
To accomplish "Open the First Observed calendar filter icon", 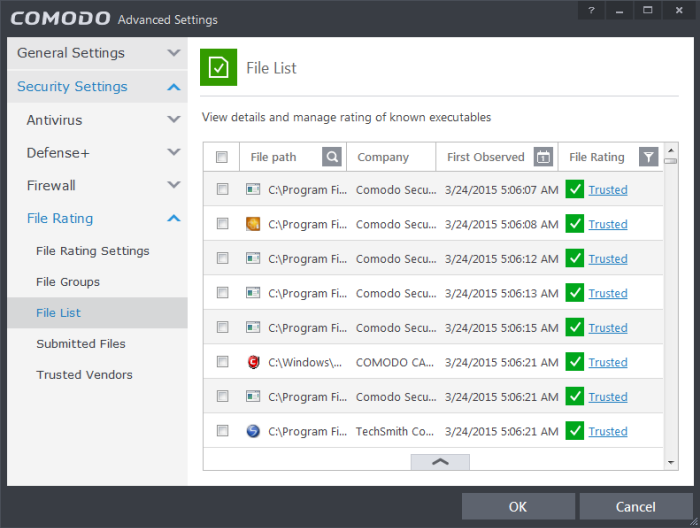I will [543, 157].
